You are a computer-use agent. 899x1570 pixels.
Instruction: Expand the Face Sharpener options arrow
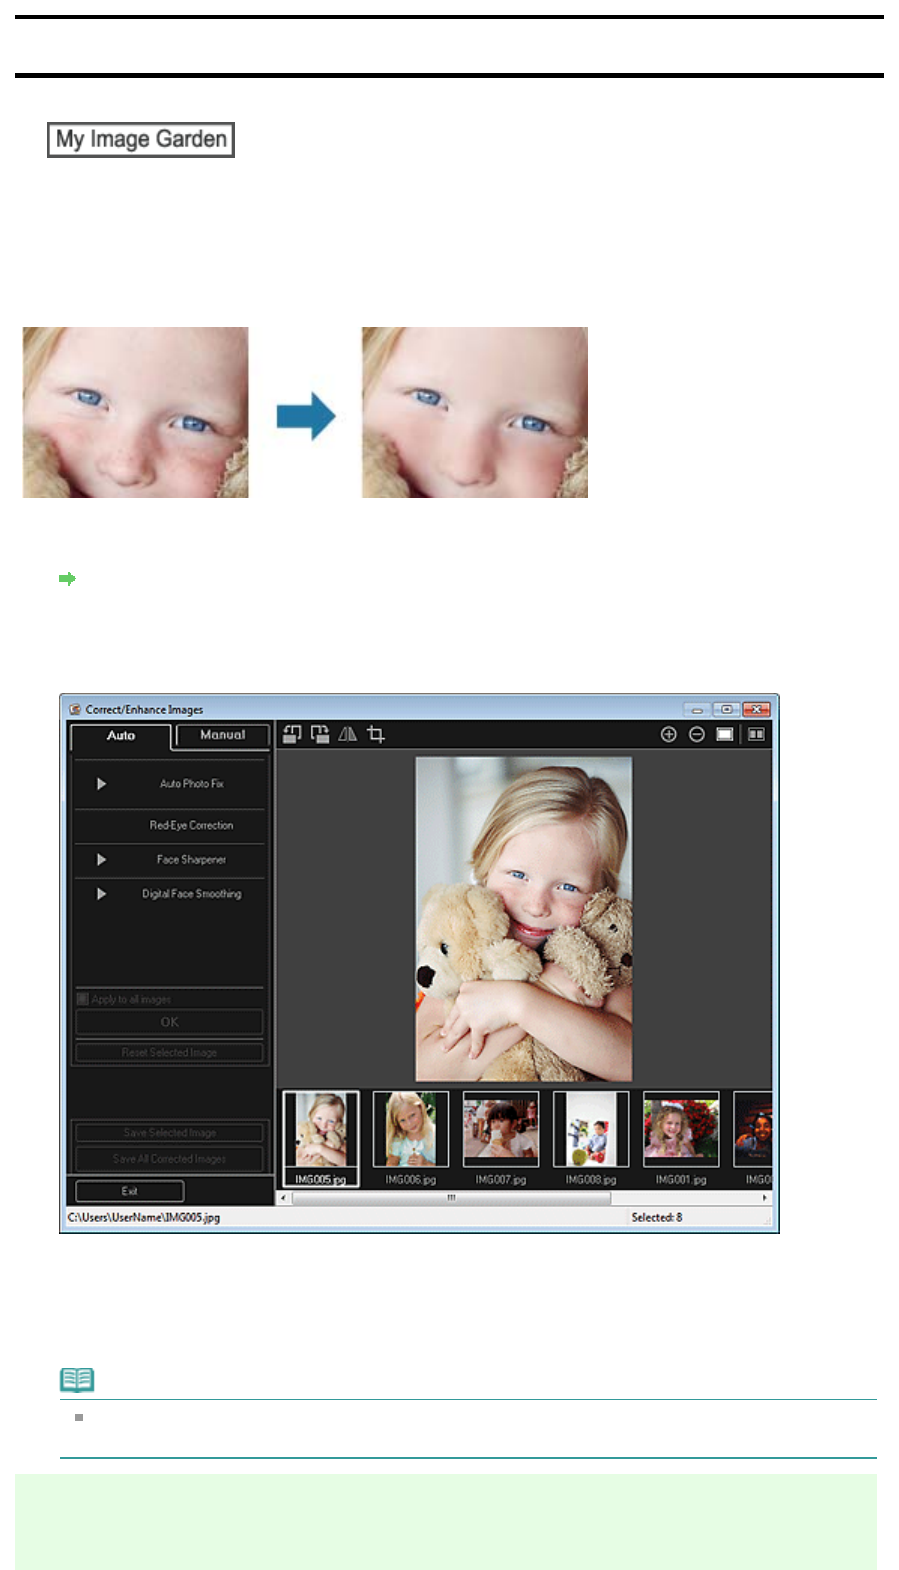coord(101,859)
